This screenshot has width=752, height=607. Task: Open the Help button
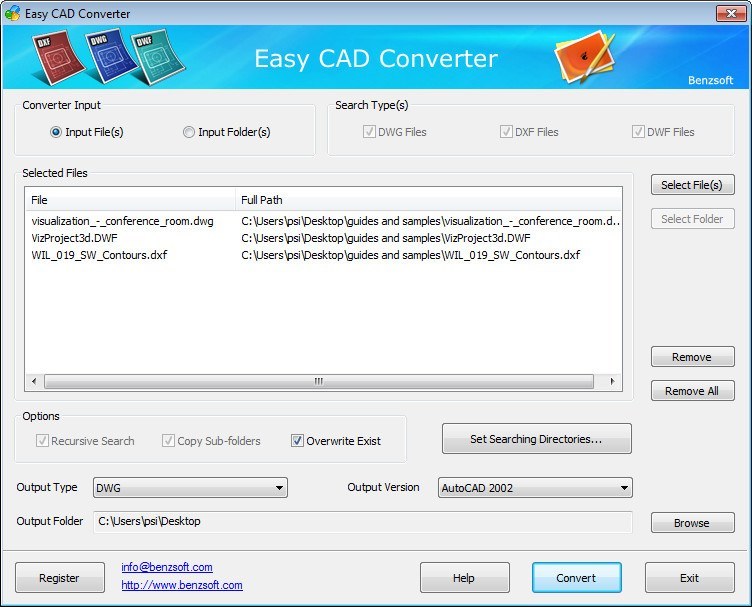(x=465, y=578)
